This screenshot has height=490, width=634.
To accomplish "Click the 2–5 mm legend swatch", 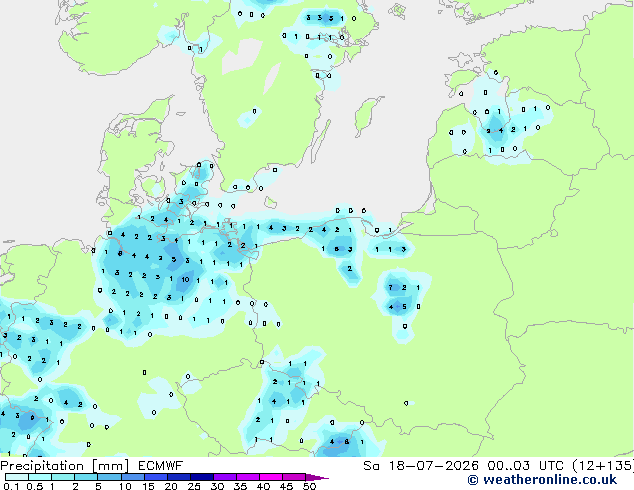I will point(86,477).
